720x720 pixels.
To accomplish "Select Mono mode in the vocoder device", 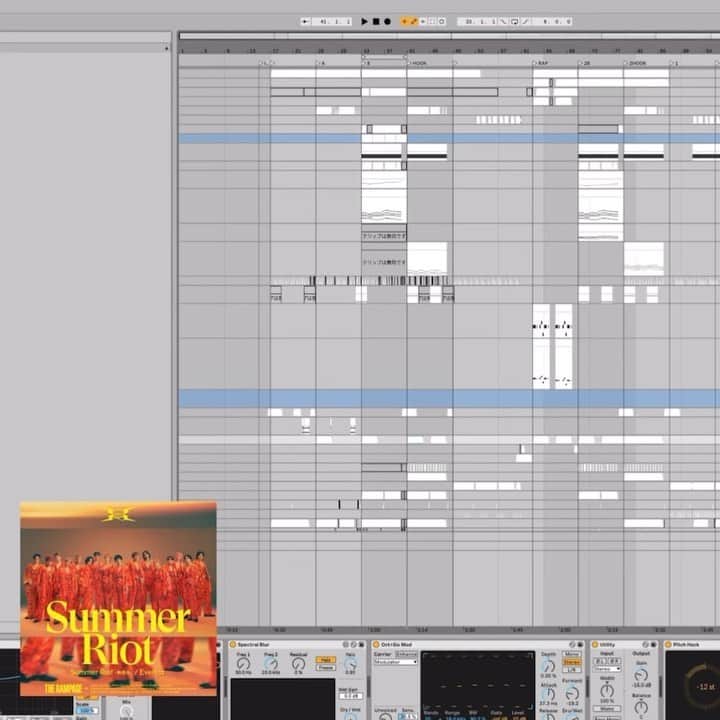I will coord(572,653).
